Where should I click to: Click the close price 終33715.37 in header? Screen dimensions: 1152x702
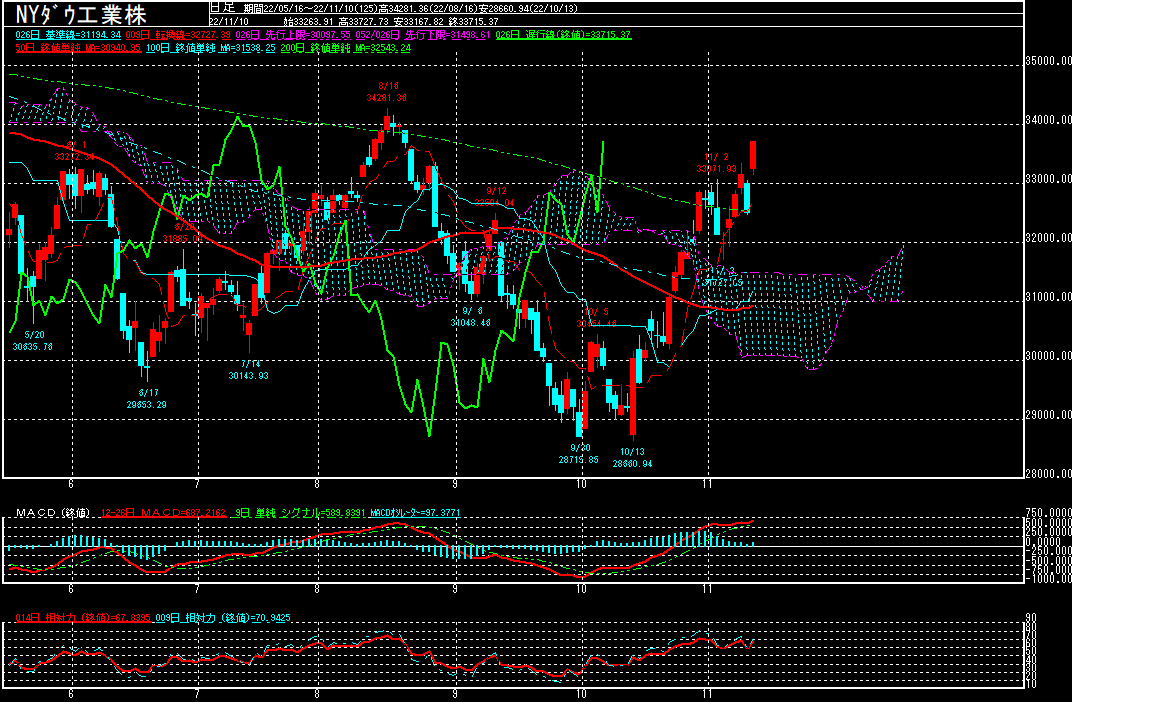[x=473, y=21]
